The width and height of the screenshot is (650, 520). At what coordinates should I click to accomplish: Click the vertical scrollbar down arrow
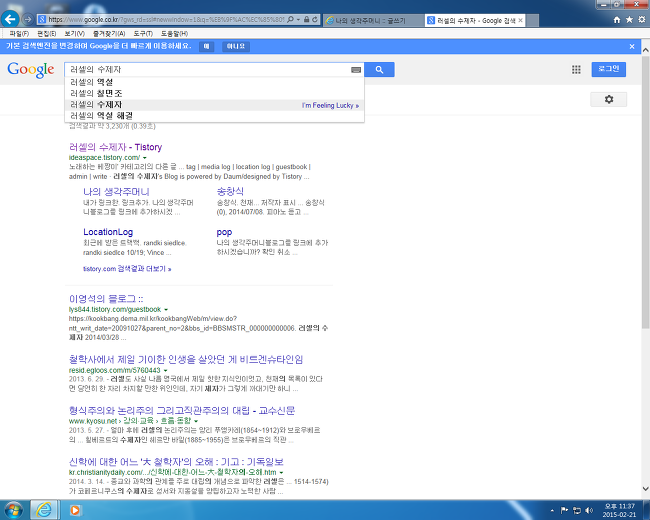point(645,488)
